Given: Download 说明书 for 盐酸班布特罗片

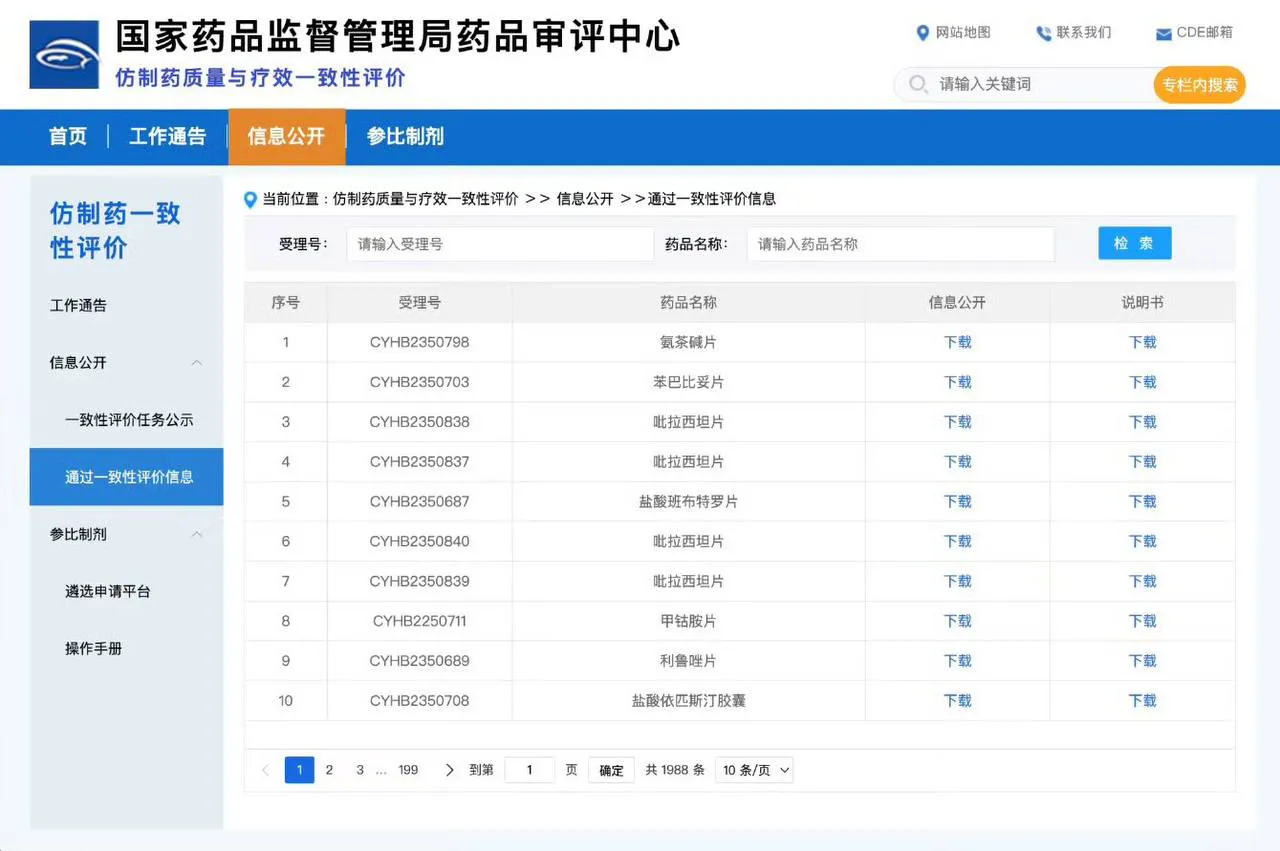Looking at the screenshot, I should [x=1142, y=502].
